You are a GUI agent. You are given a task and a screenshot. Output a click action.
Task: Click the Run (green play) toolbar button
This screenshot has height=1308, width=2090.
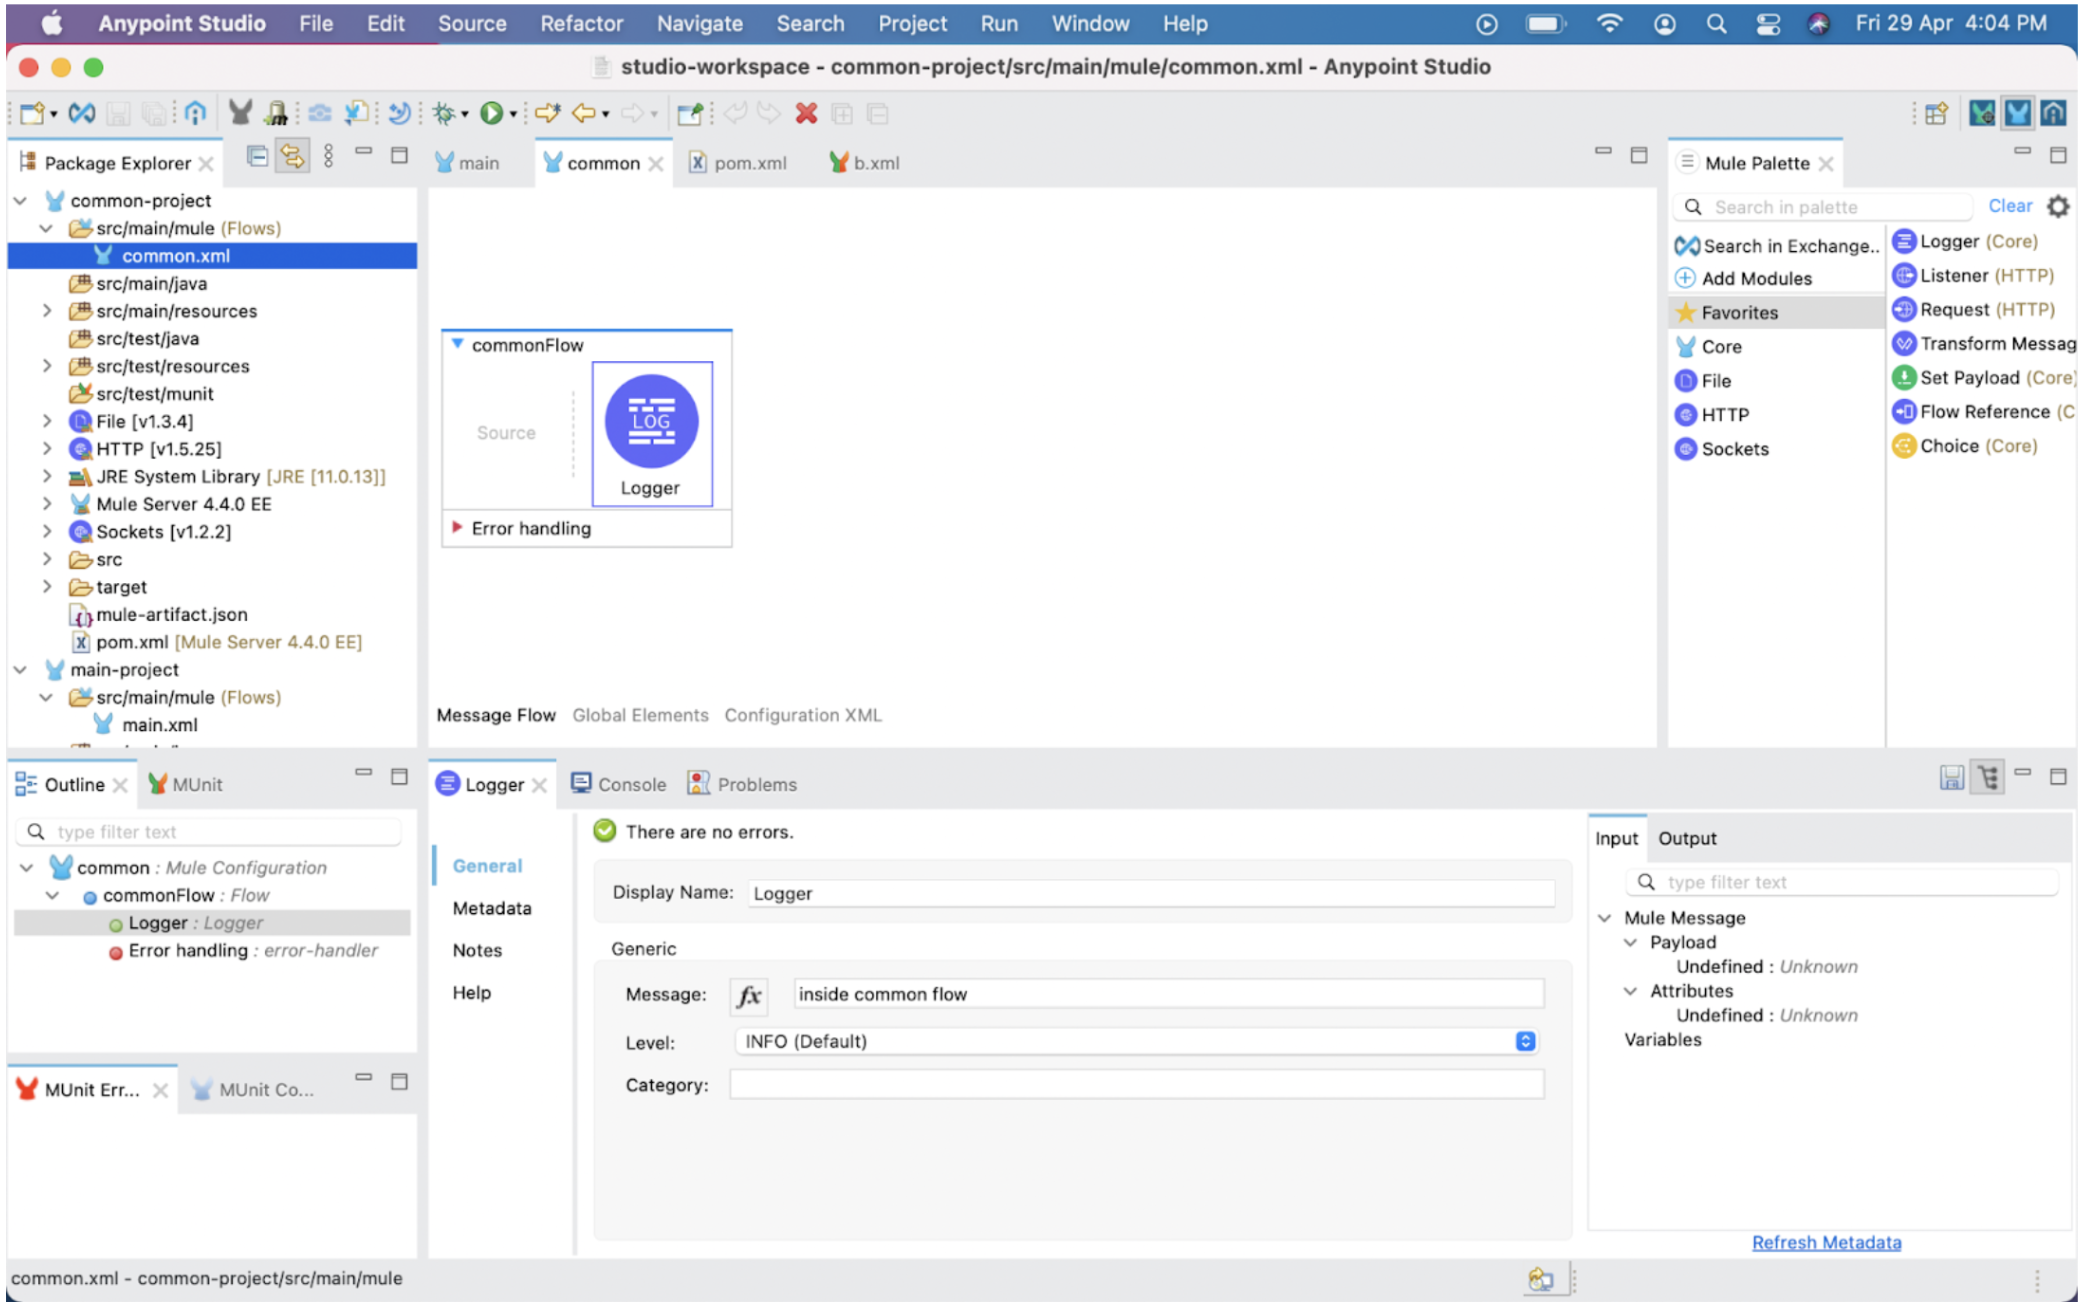pyautogui.click(x=490, y=114)
